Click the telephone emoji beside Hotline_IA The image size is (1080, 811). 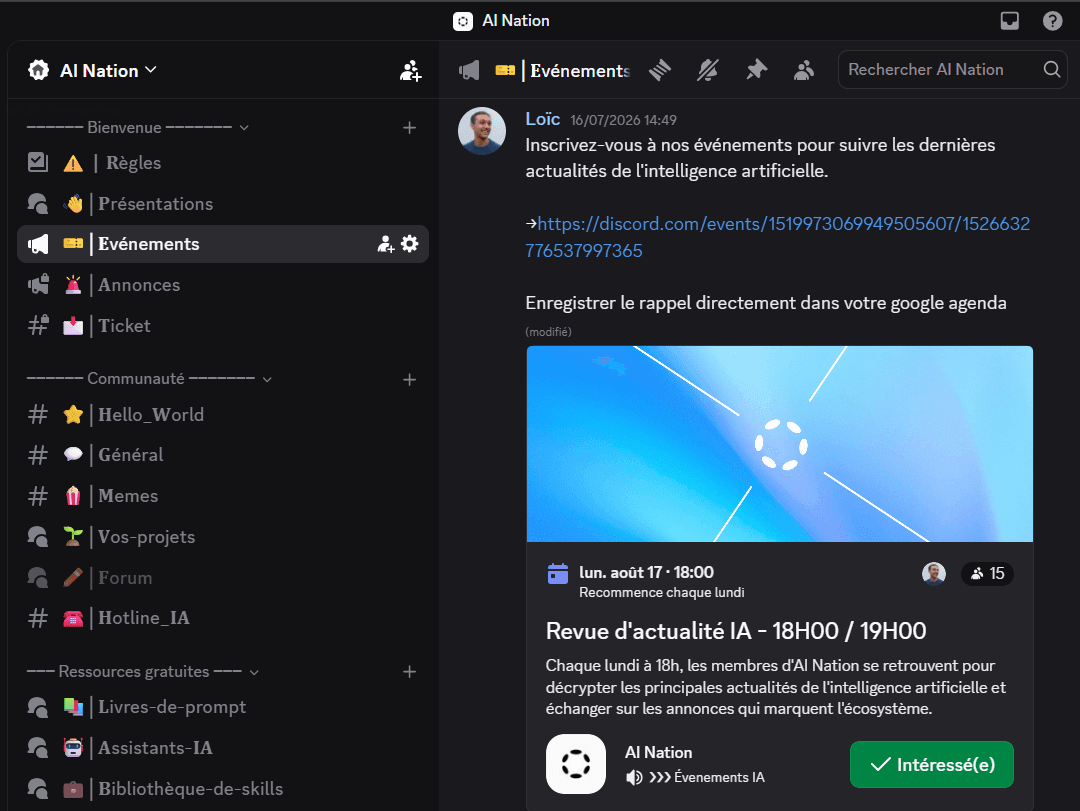coord(73,618)
